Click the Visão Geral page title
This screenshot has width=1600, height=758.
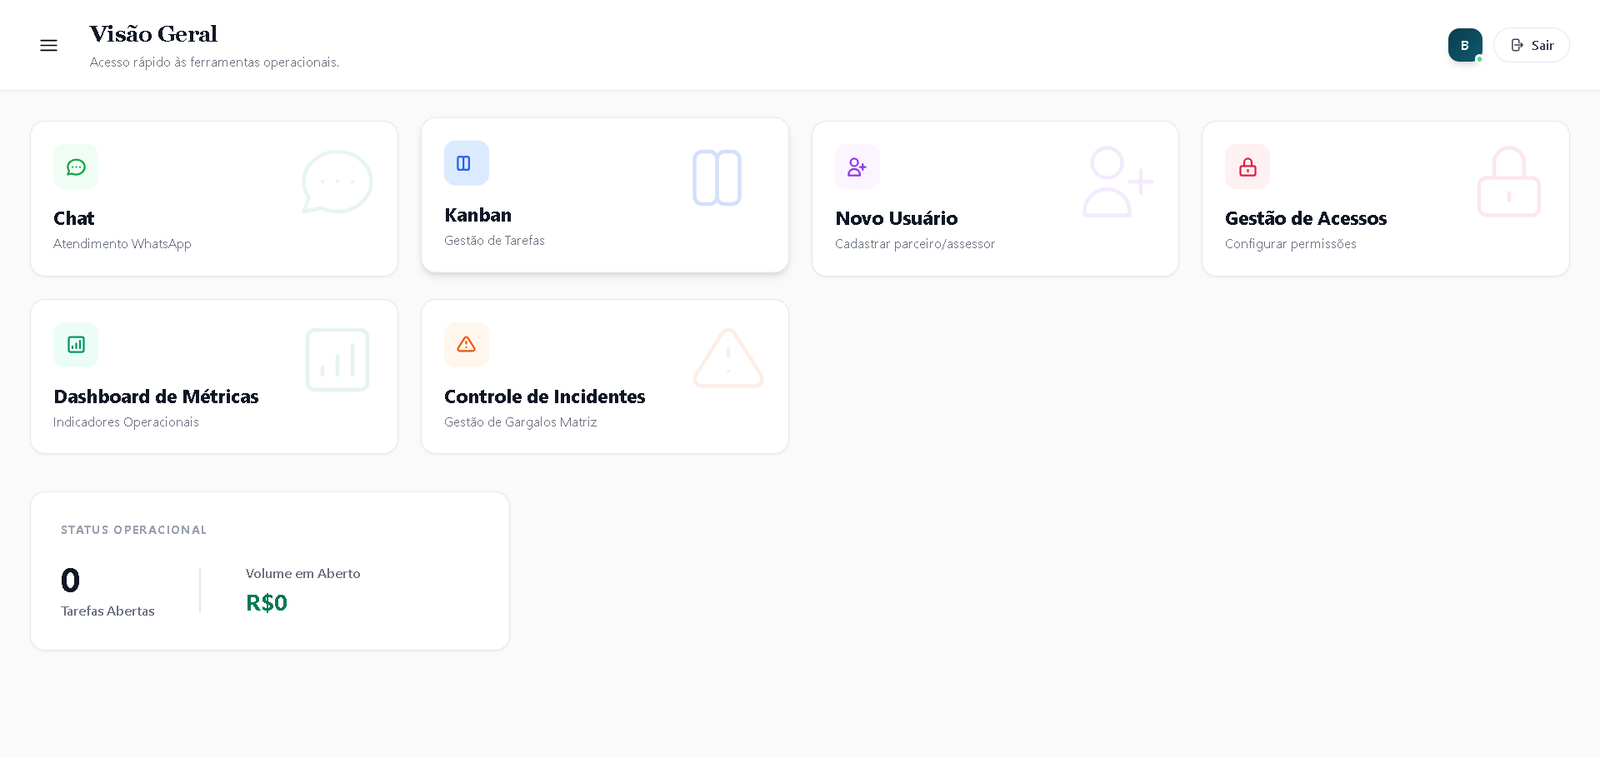[153, 34]
